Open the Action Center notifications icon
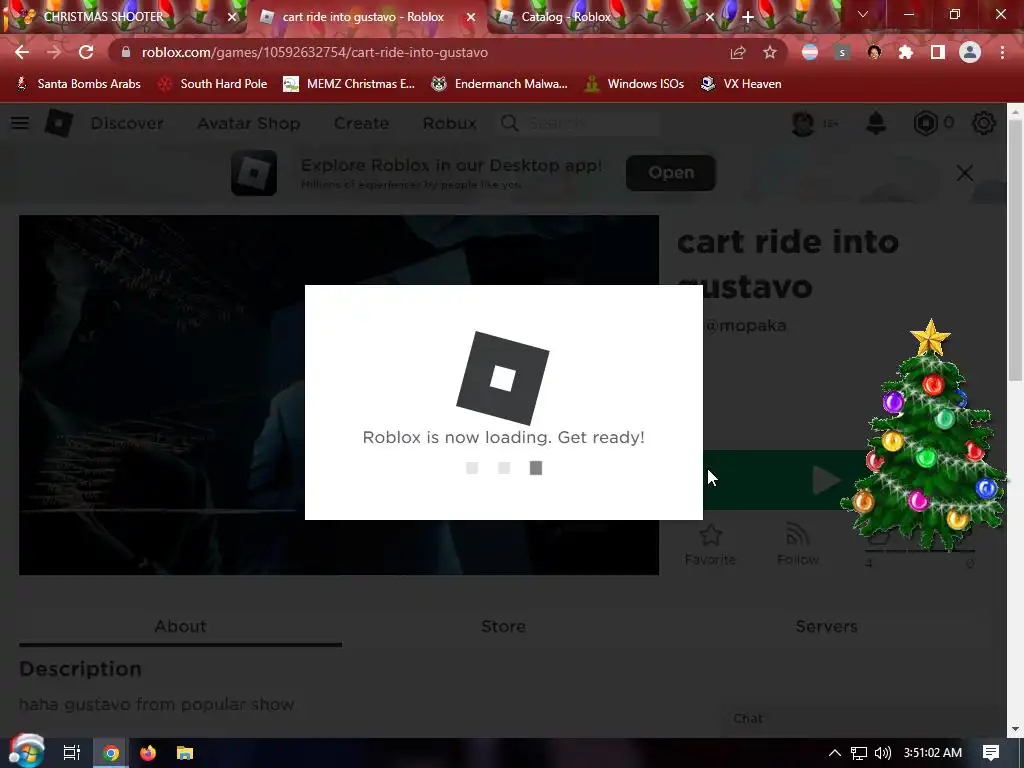The image size is (1024, 768). pos(991,753)
